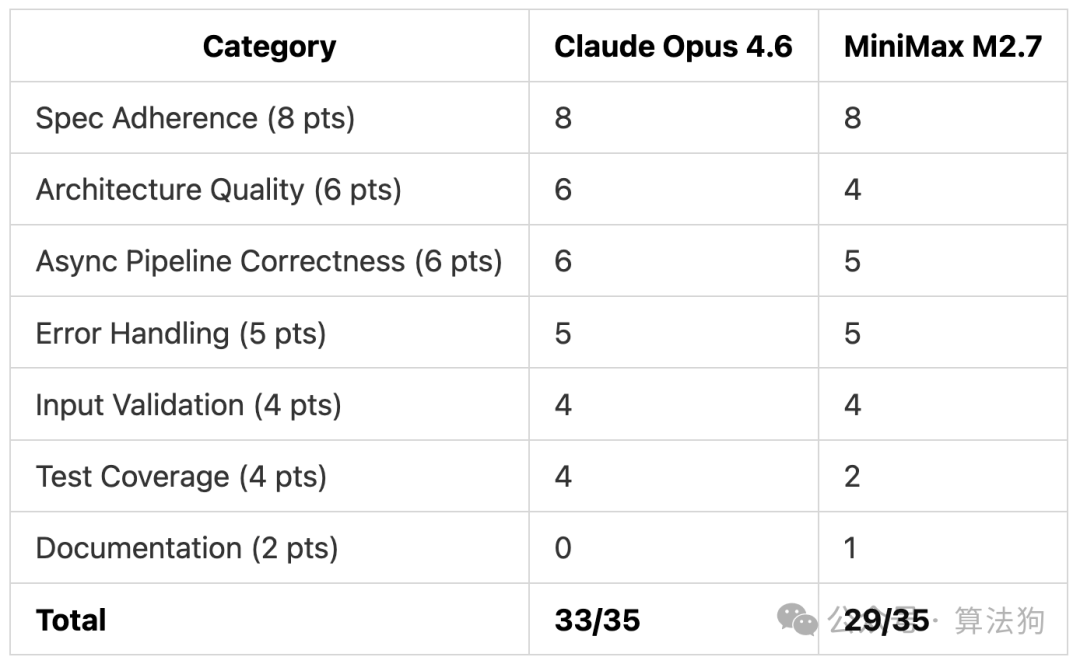
Task: Click the Documentation (2 pts) row label
Action: 187,548
